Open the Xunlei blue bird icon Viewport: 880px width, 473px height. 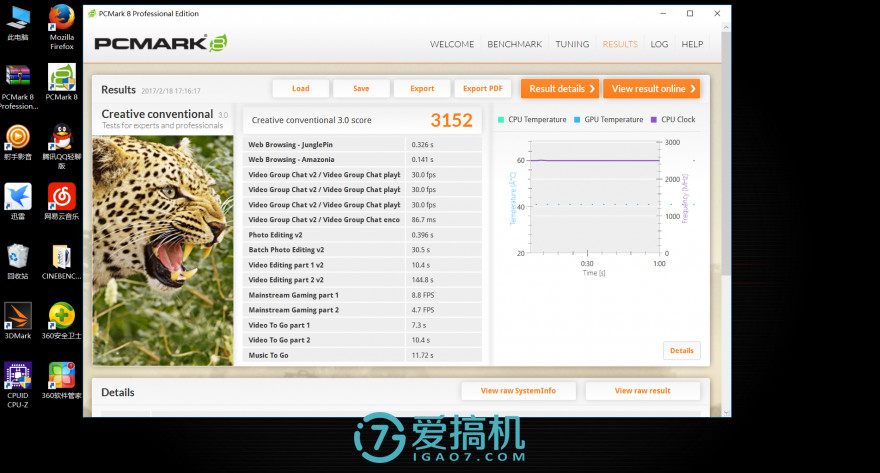18,201
